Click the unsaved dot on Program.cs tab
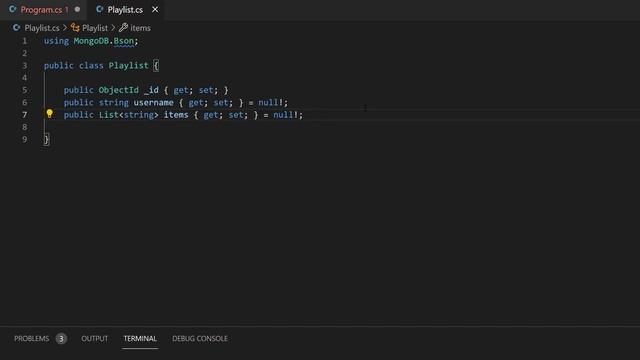This screenshot has height=360, width=640. [x=78, y=9]
